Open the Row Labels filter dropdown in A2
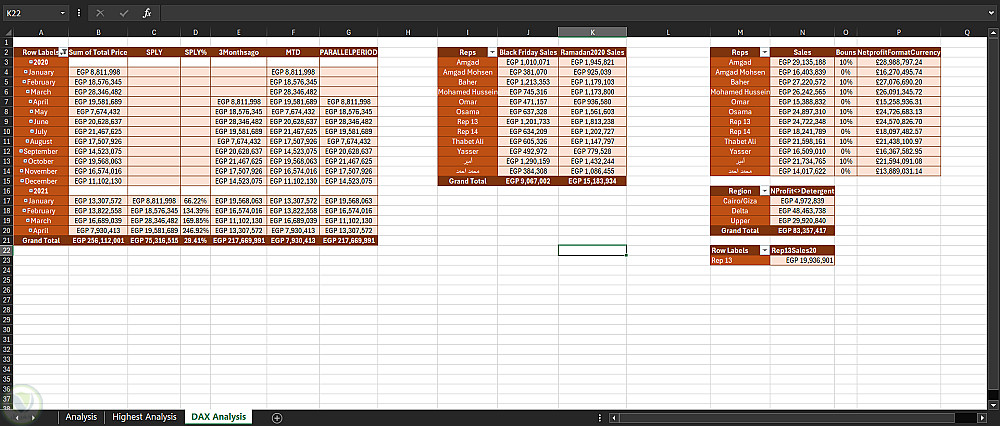Viewport: 1000px width, 426px height. 62,52
